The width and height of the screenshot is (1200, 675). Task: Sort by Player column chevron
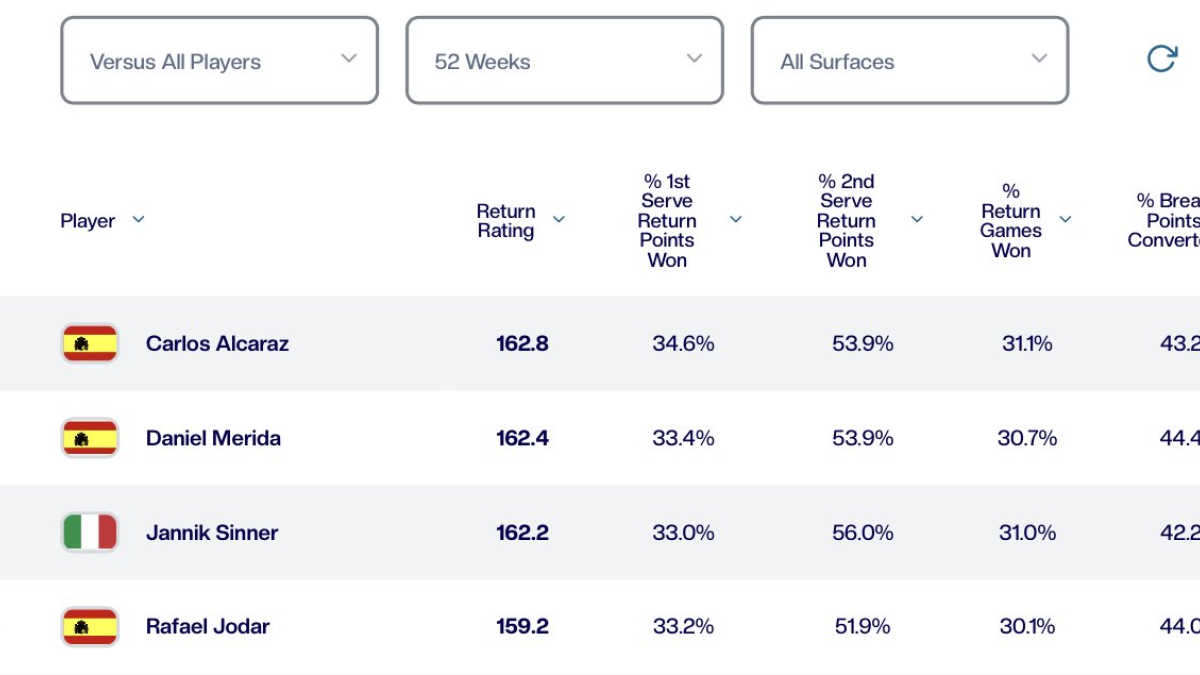coord(138,220)
